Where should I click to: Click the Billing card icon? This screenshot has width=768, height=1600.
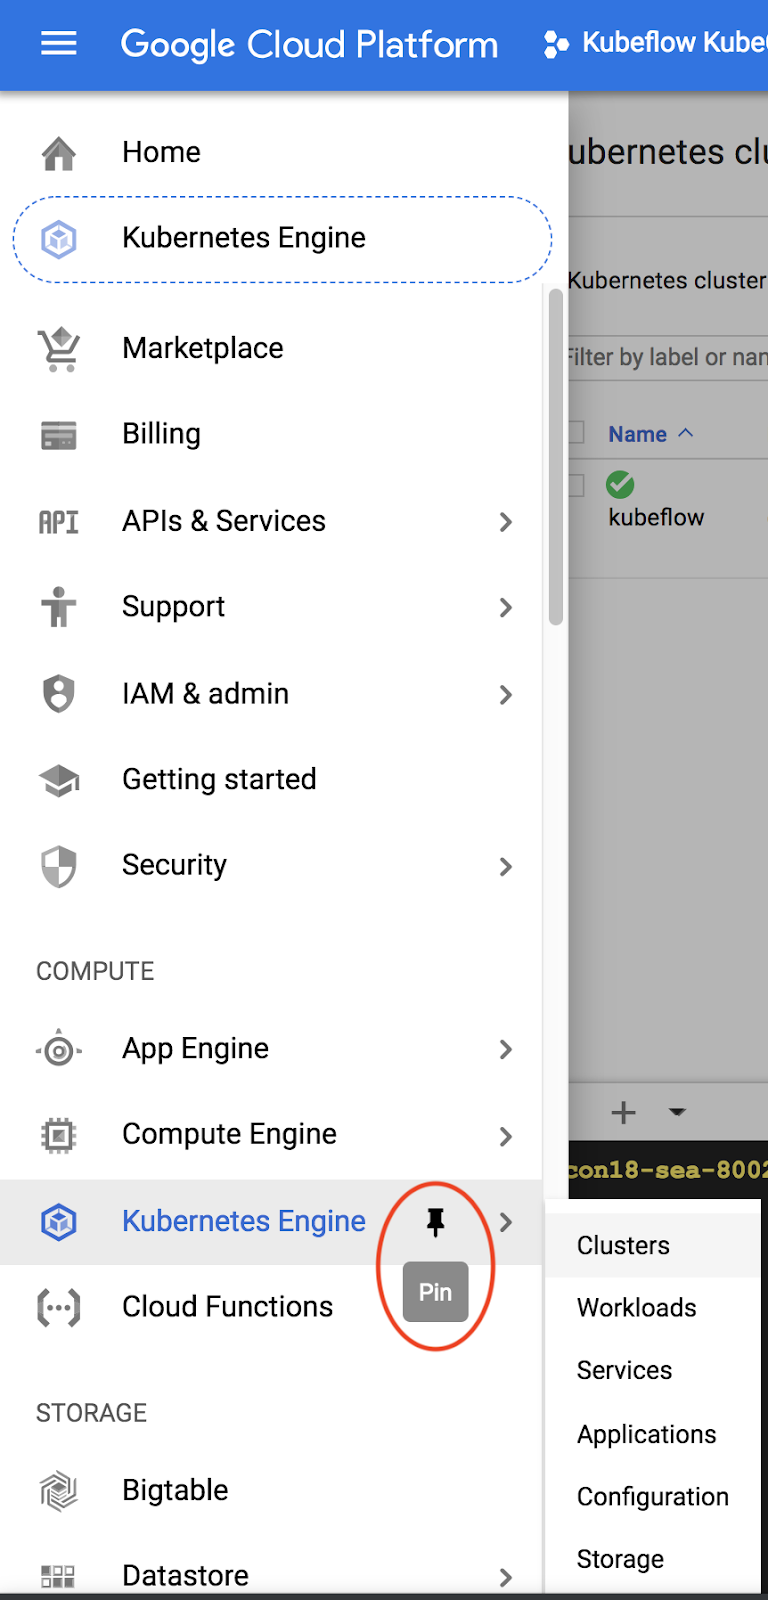[x=59, y=435]
